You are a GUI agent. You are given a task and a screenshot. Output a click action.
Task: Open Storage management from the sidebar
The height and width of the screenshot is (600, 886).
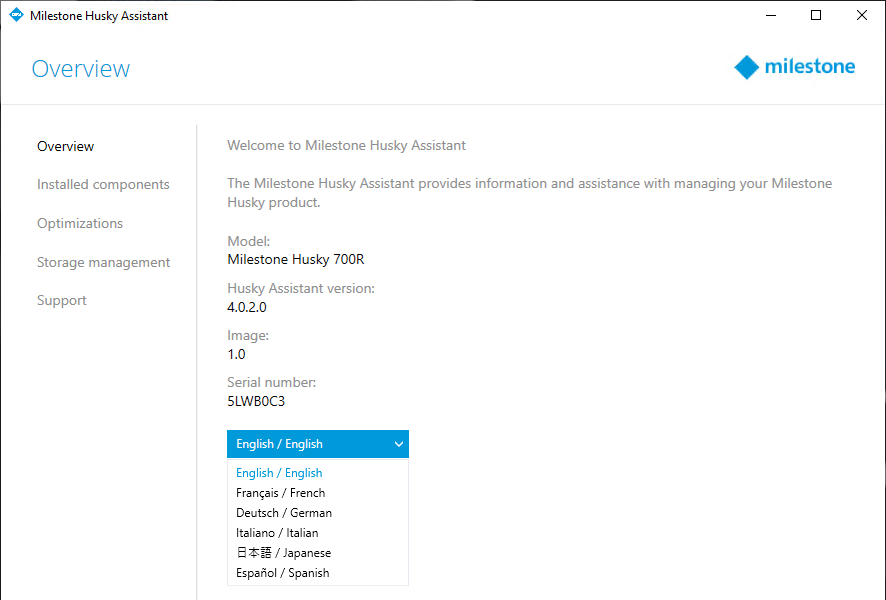coord(103,263)
